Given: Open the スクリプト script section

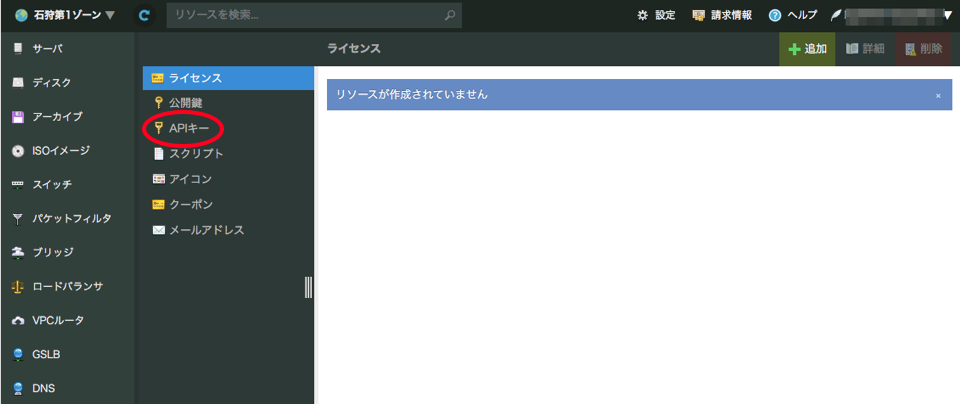Looking at the screenshot, I should click(196, 154).
